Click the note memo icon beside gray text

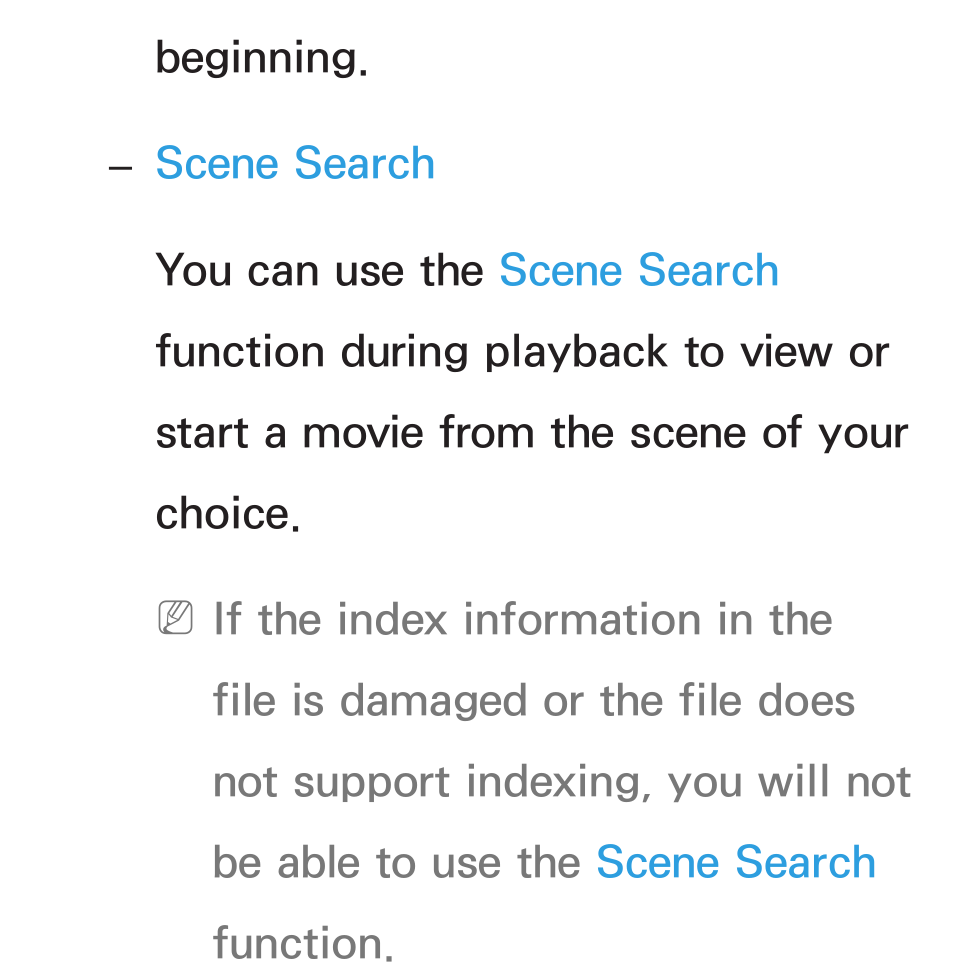coord(176,617)
